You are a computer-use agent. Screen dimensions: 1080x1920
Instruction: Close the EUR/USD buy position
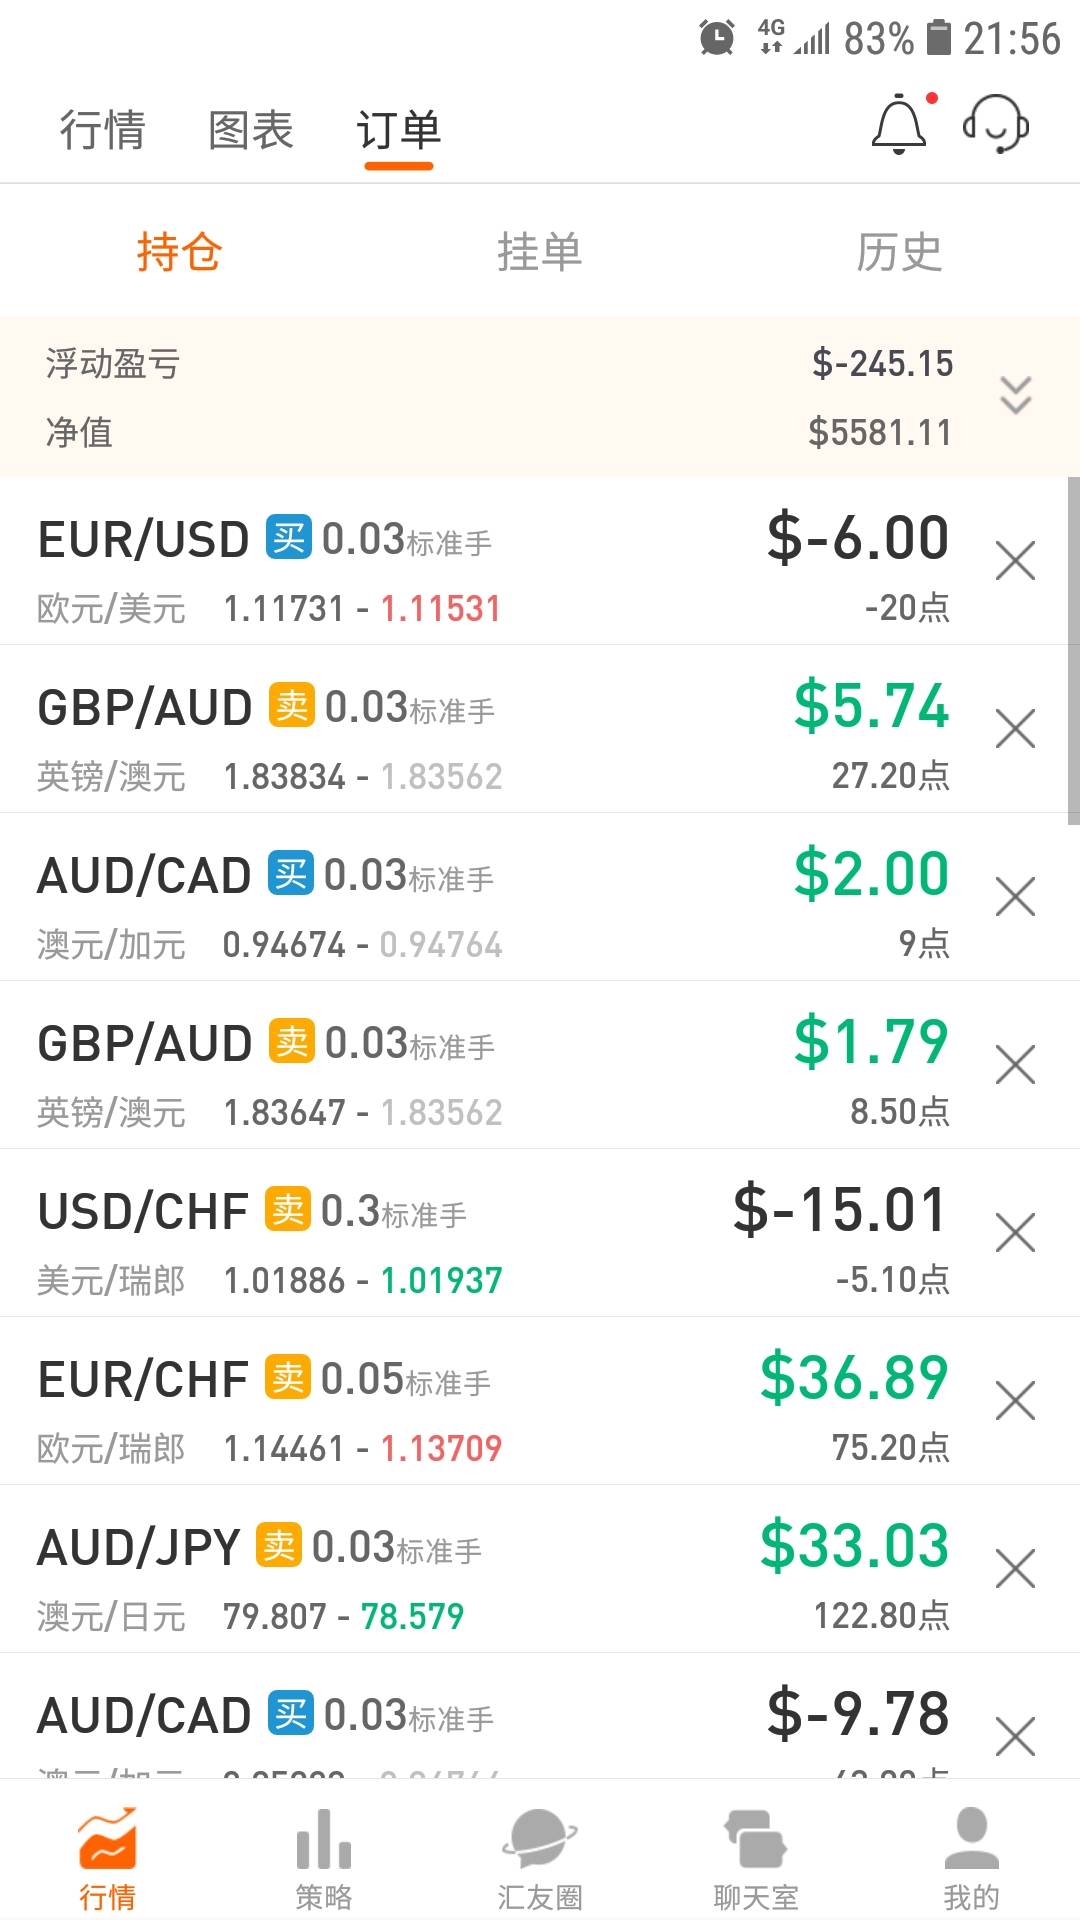(x=1015, y=561)
